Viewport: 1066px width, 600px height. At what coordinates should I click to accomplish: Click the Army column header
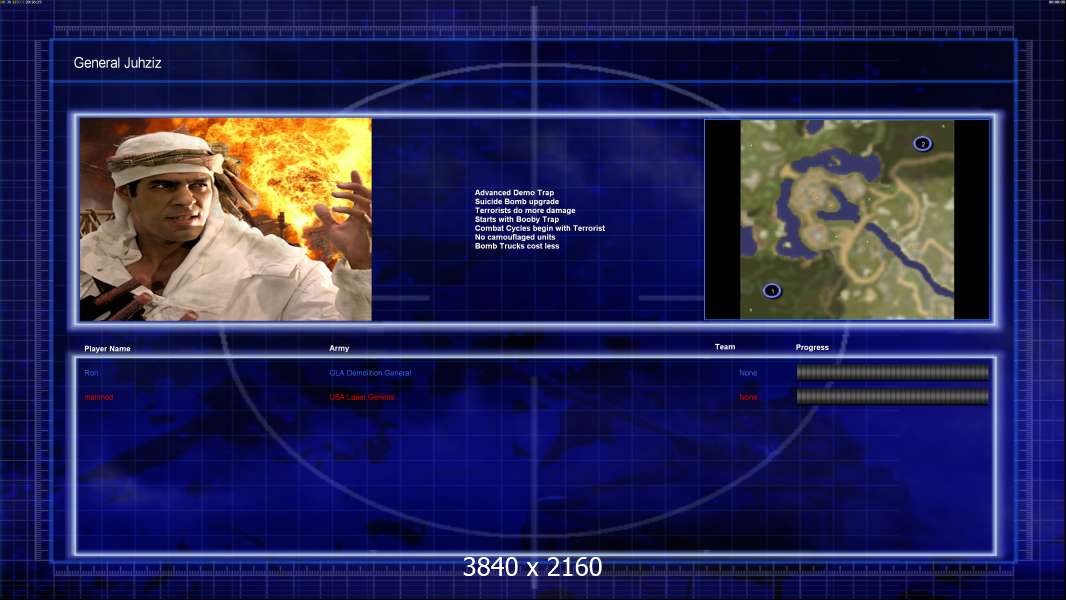click(x=339, y=348)
